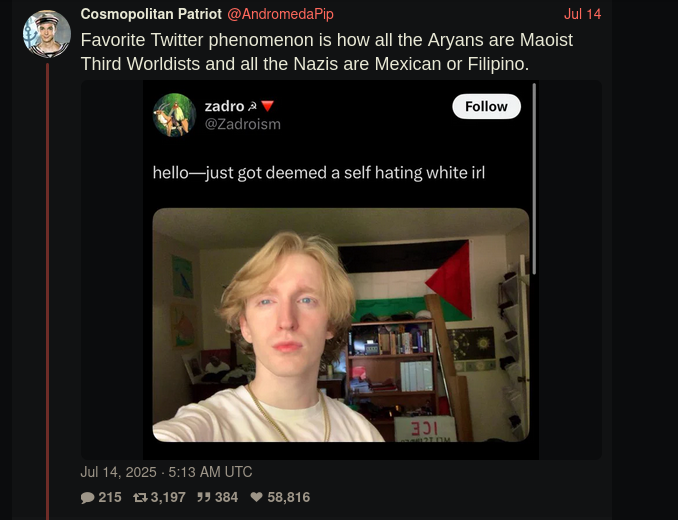Open Cosmopolitan Patriot's profile avatar
The height and width of the screenshot is (520, 678).
(47, 34)
